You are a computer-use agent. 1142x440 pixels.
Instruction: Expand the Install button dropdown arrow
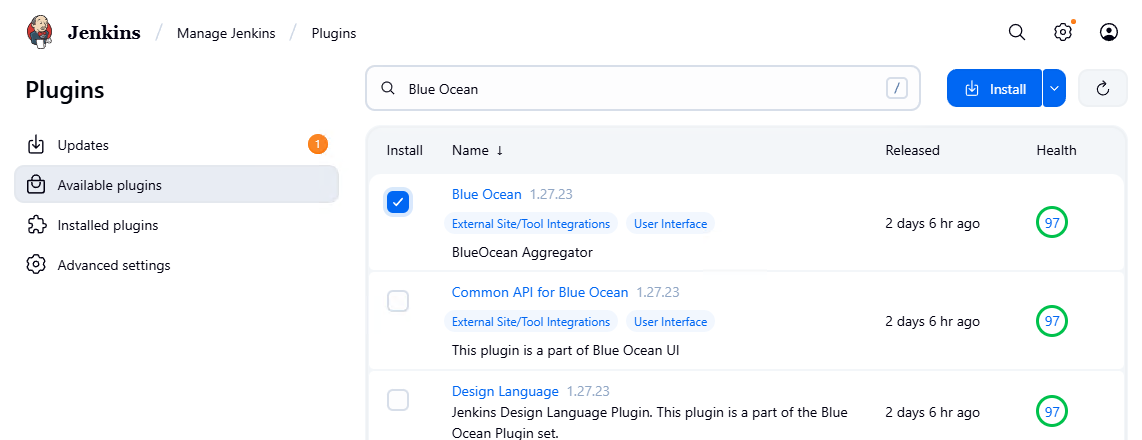1054,88
